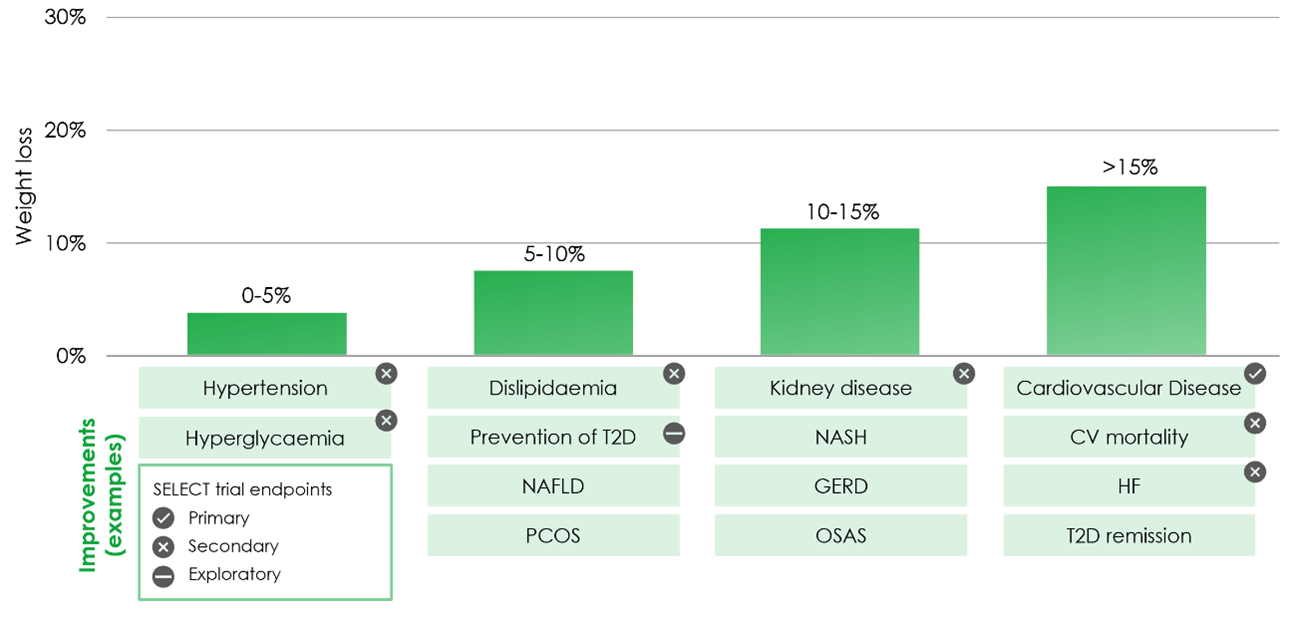Click the secondary icon on Kidney disease

pyautogui.click(x=963, y=373)
